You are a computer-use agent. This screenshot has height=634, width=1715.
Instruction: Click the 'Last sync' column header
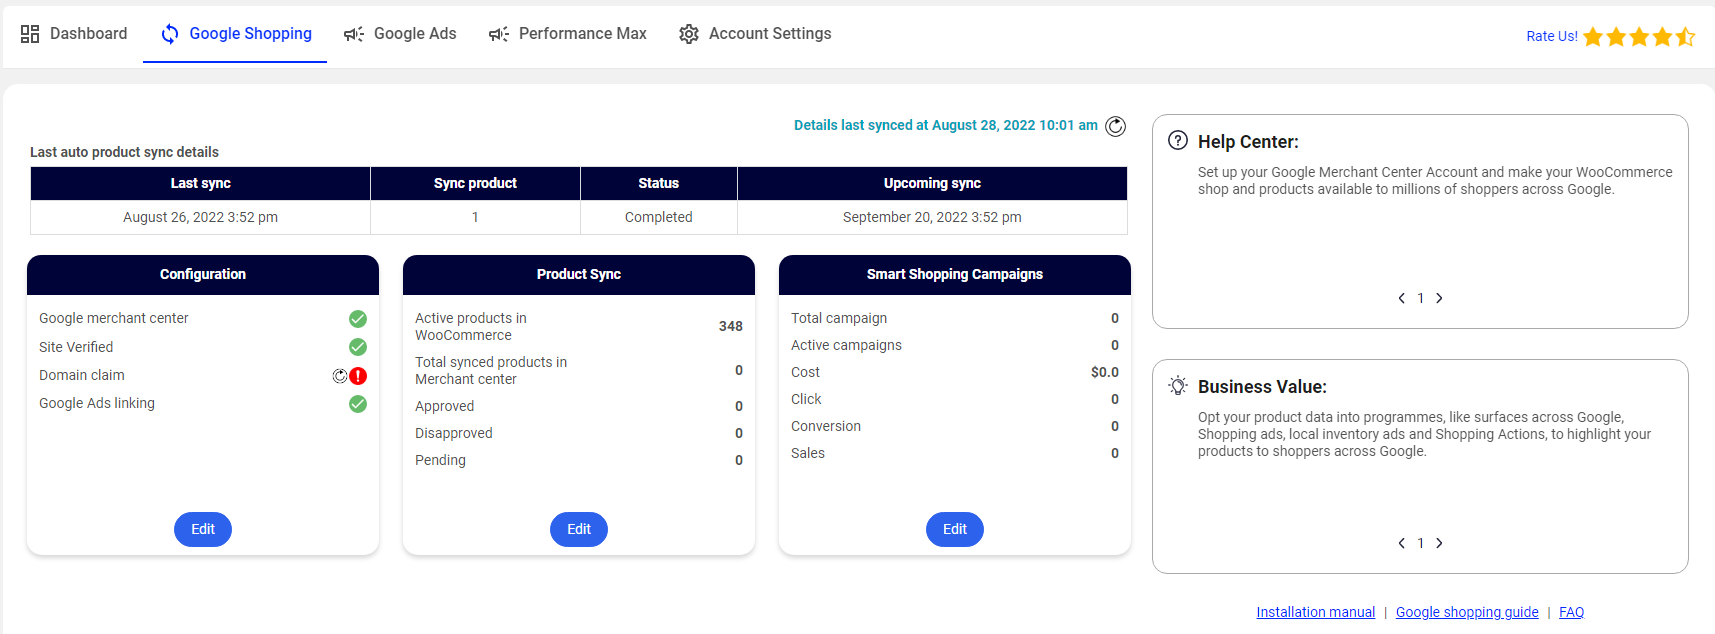[x=200, y=183]
